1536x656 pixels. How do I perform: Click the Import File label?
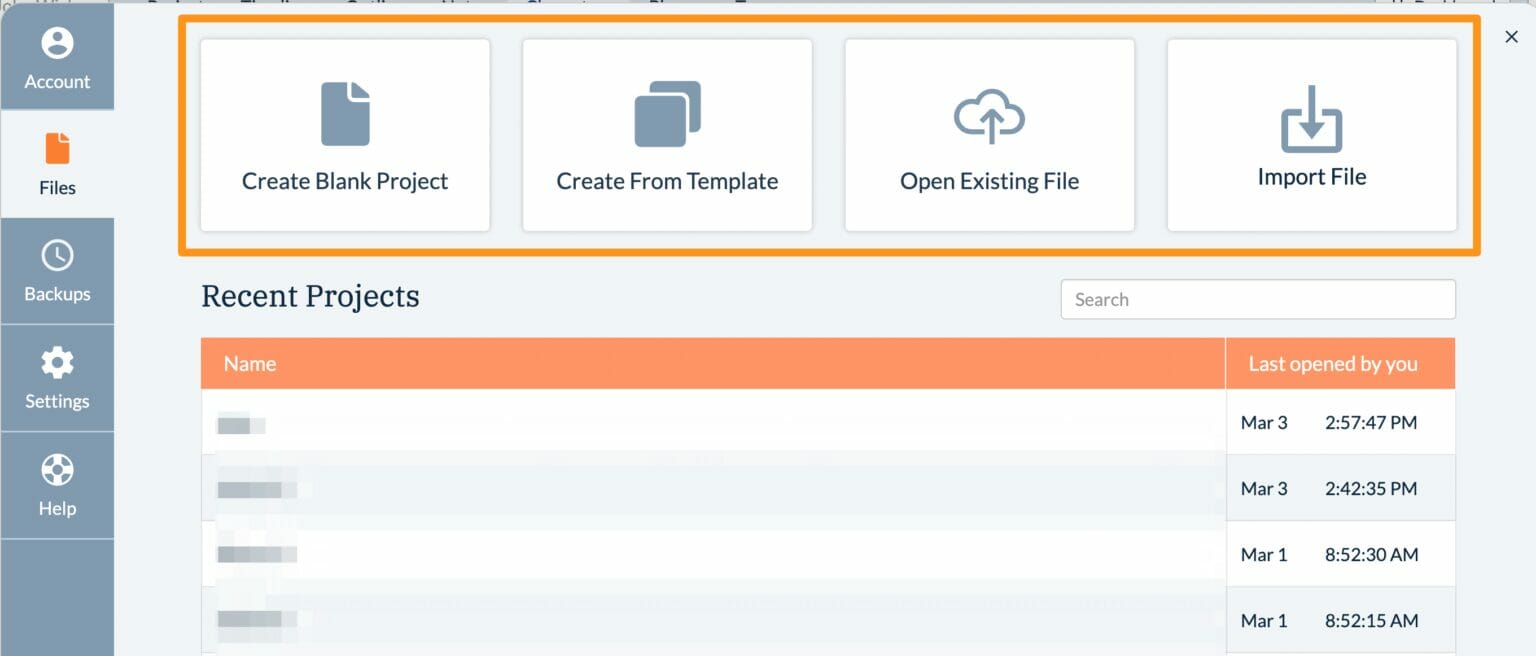tap(1311, 177)
